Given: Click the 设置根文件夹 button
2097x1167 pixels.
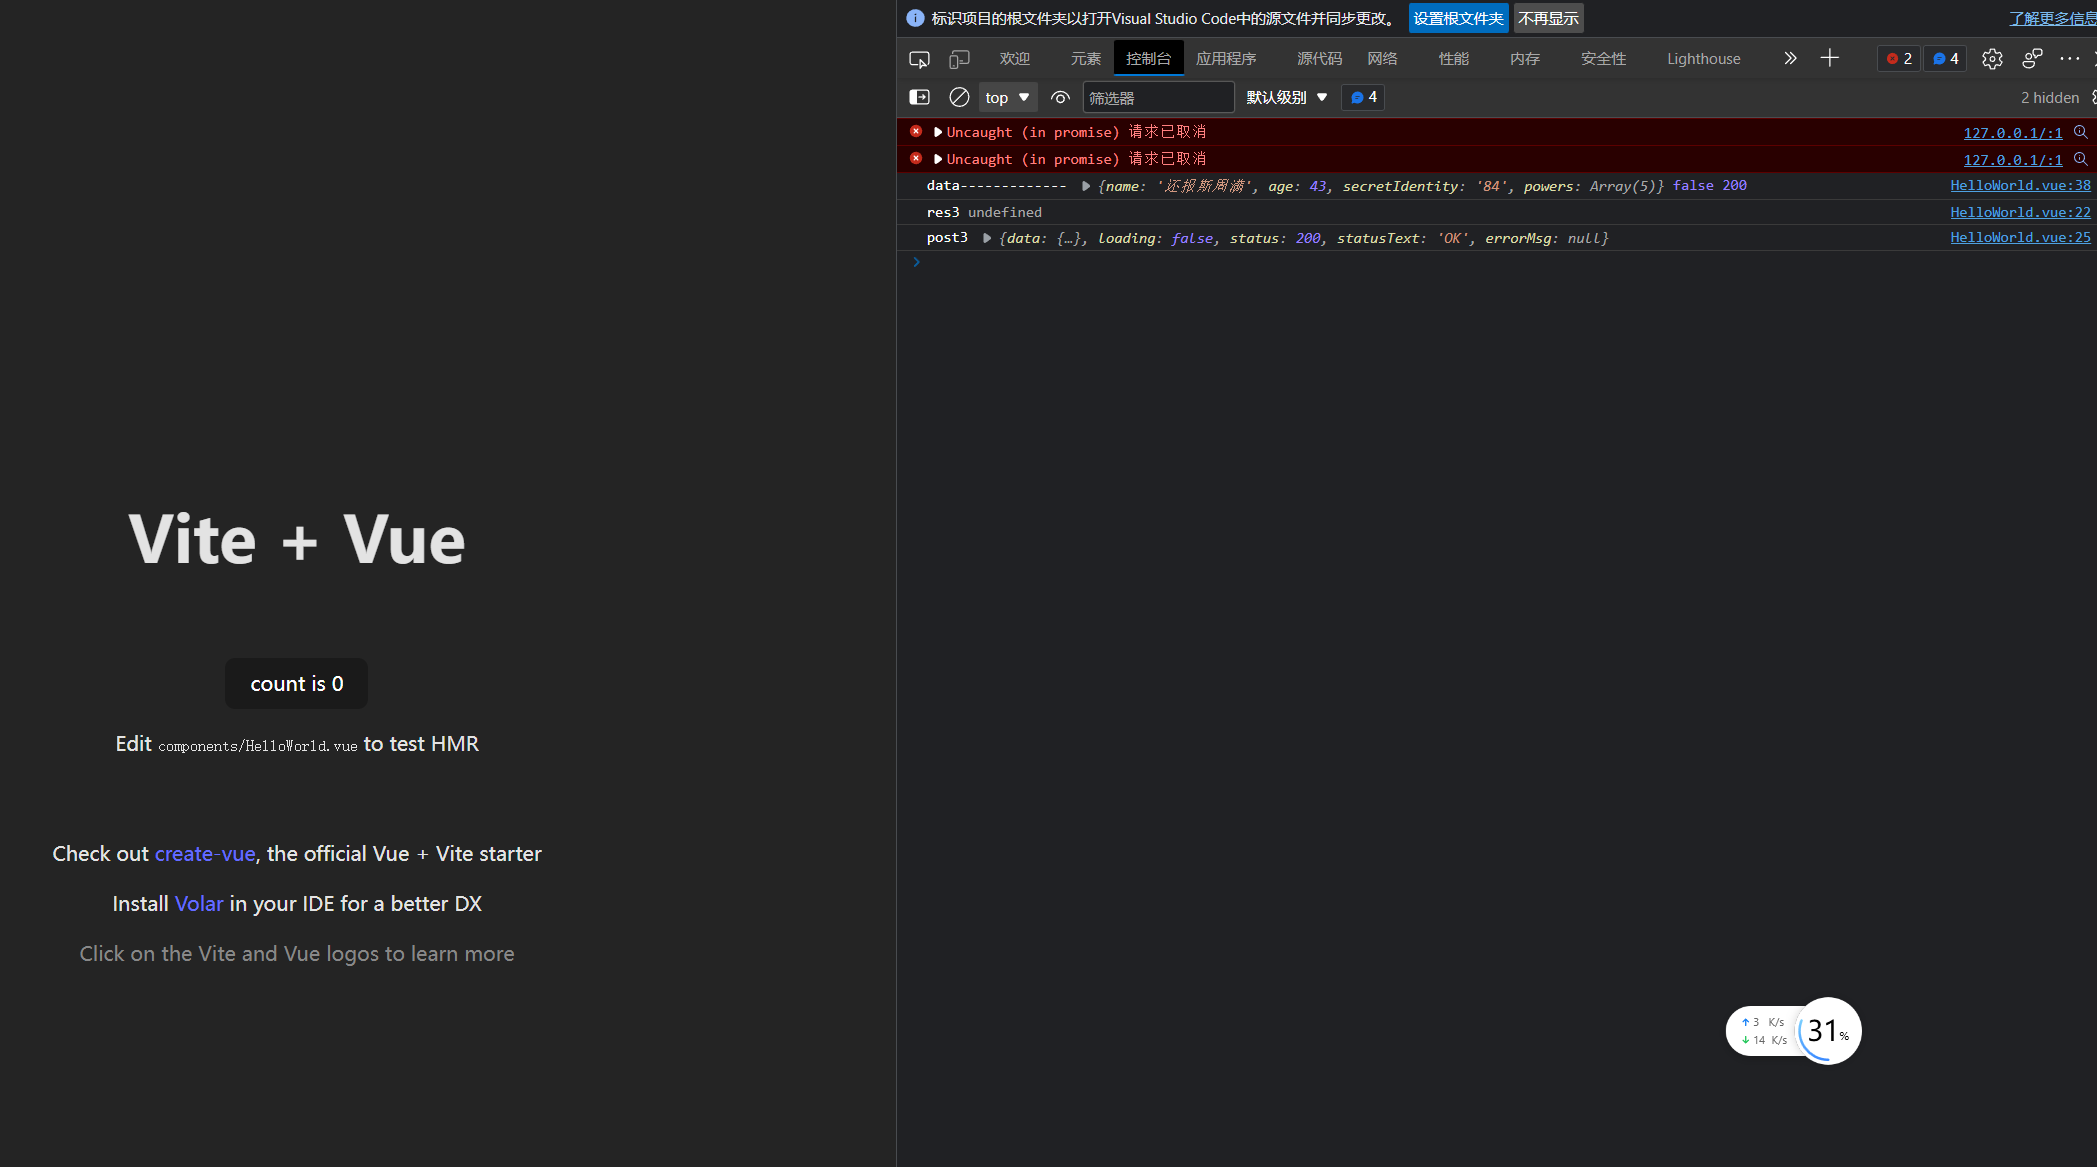Looking at the screenshot, I should coord(1458,19).
